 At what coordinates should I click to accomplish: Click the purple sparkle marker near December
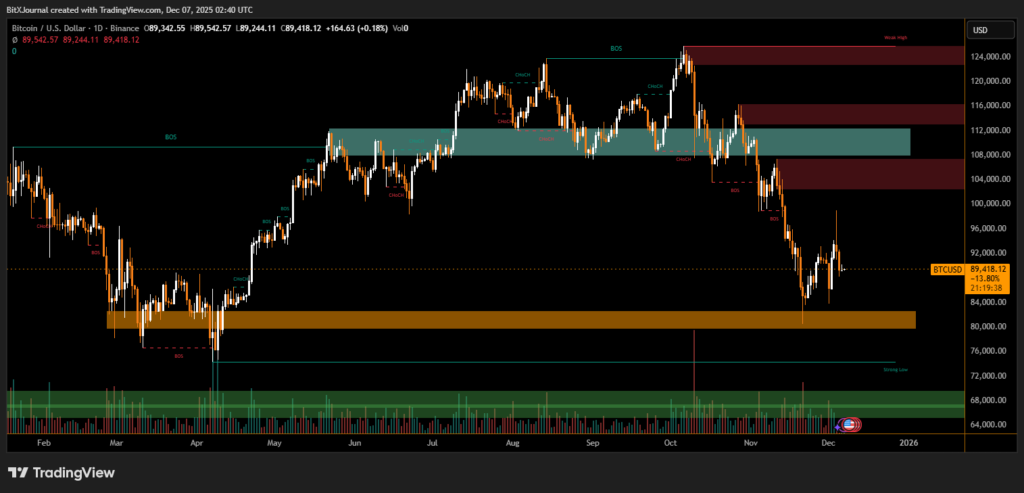tap(839, 427)
